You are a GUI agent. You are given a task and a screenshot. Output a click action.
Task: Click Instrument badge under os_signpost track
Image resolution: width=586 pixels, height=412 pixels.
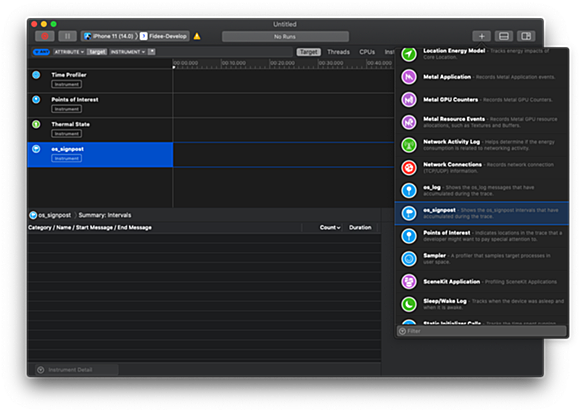click(x=67, y=159)
